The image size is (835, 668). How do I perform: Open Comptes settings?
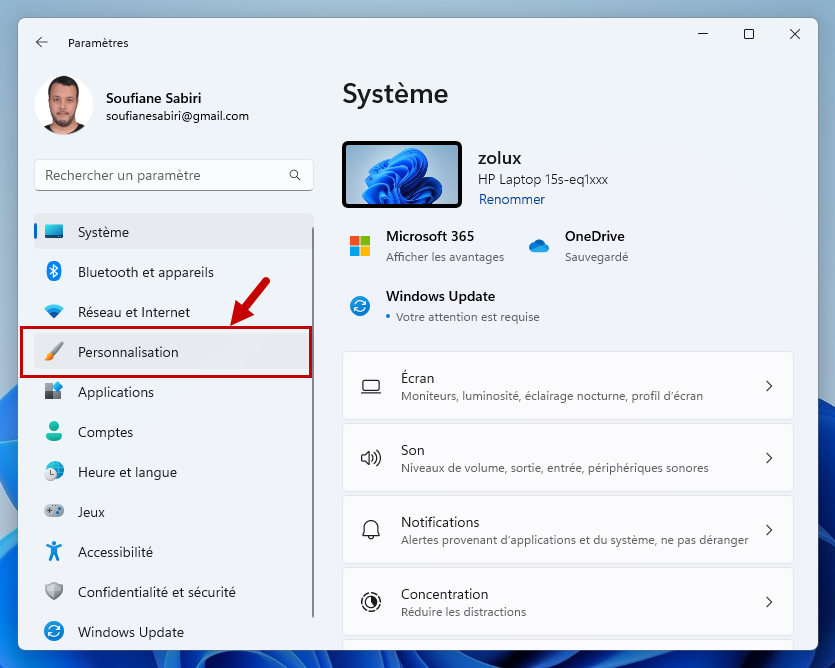(x=173, y=431)
